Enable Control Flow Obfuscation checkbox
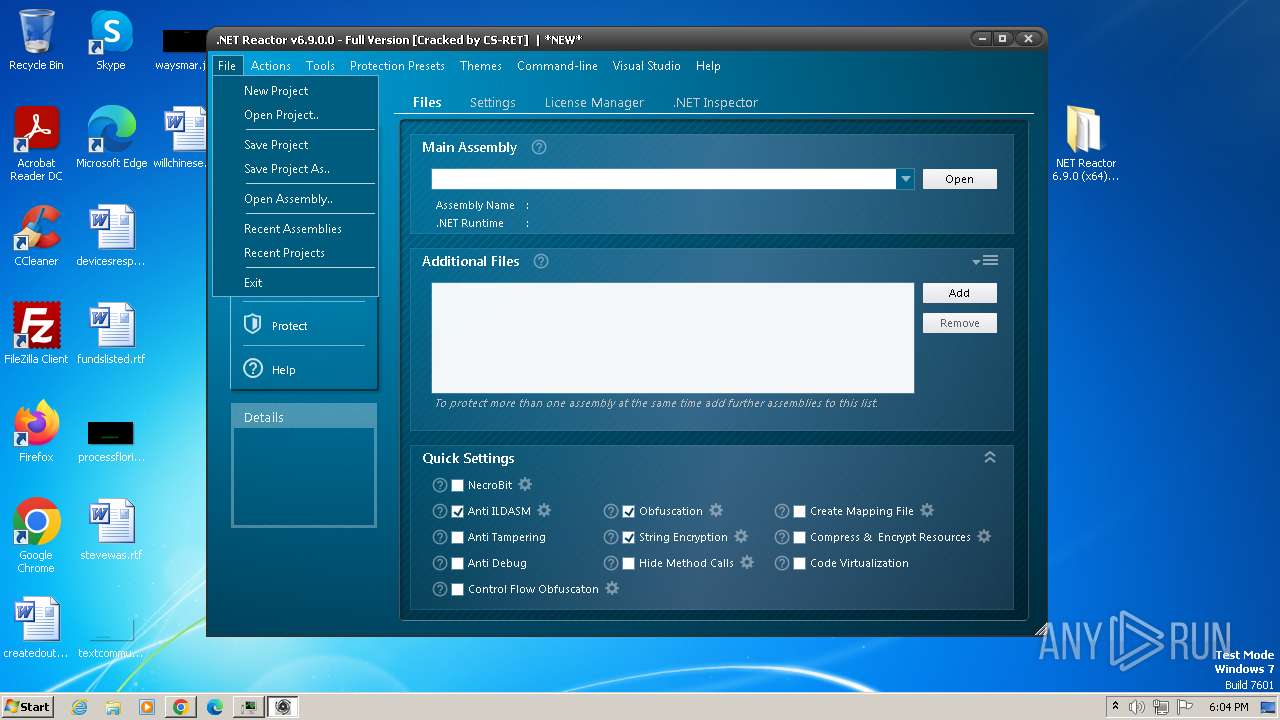This screenshot has width=1280, height=720. pos(457,589)
